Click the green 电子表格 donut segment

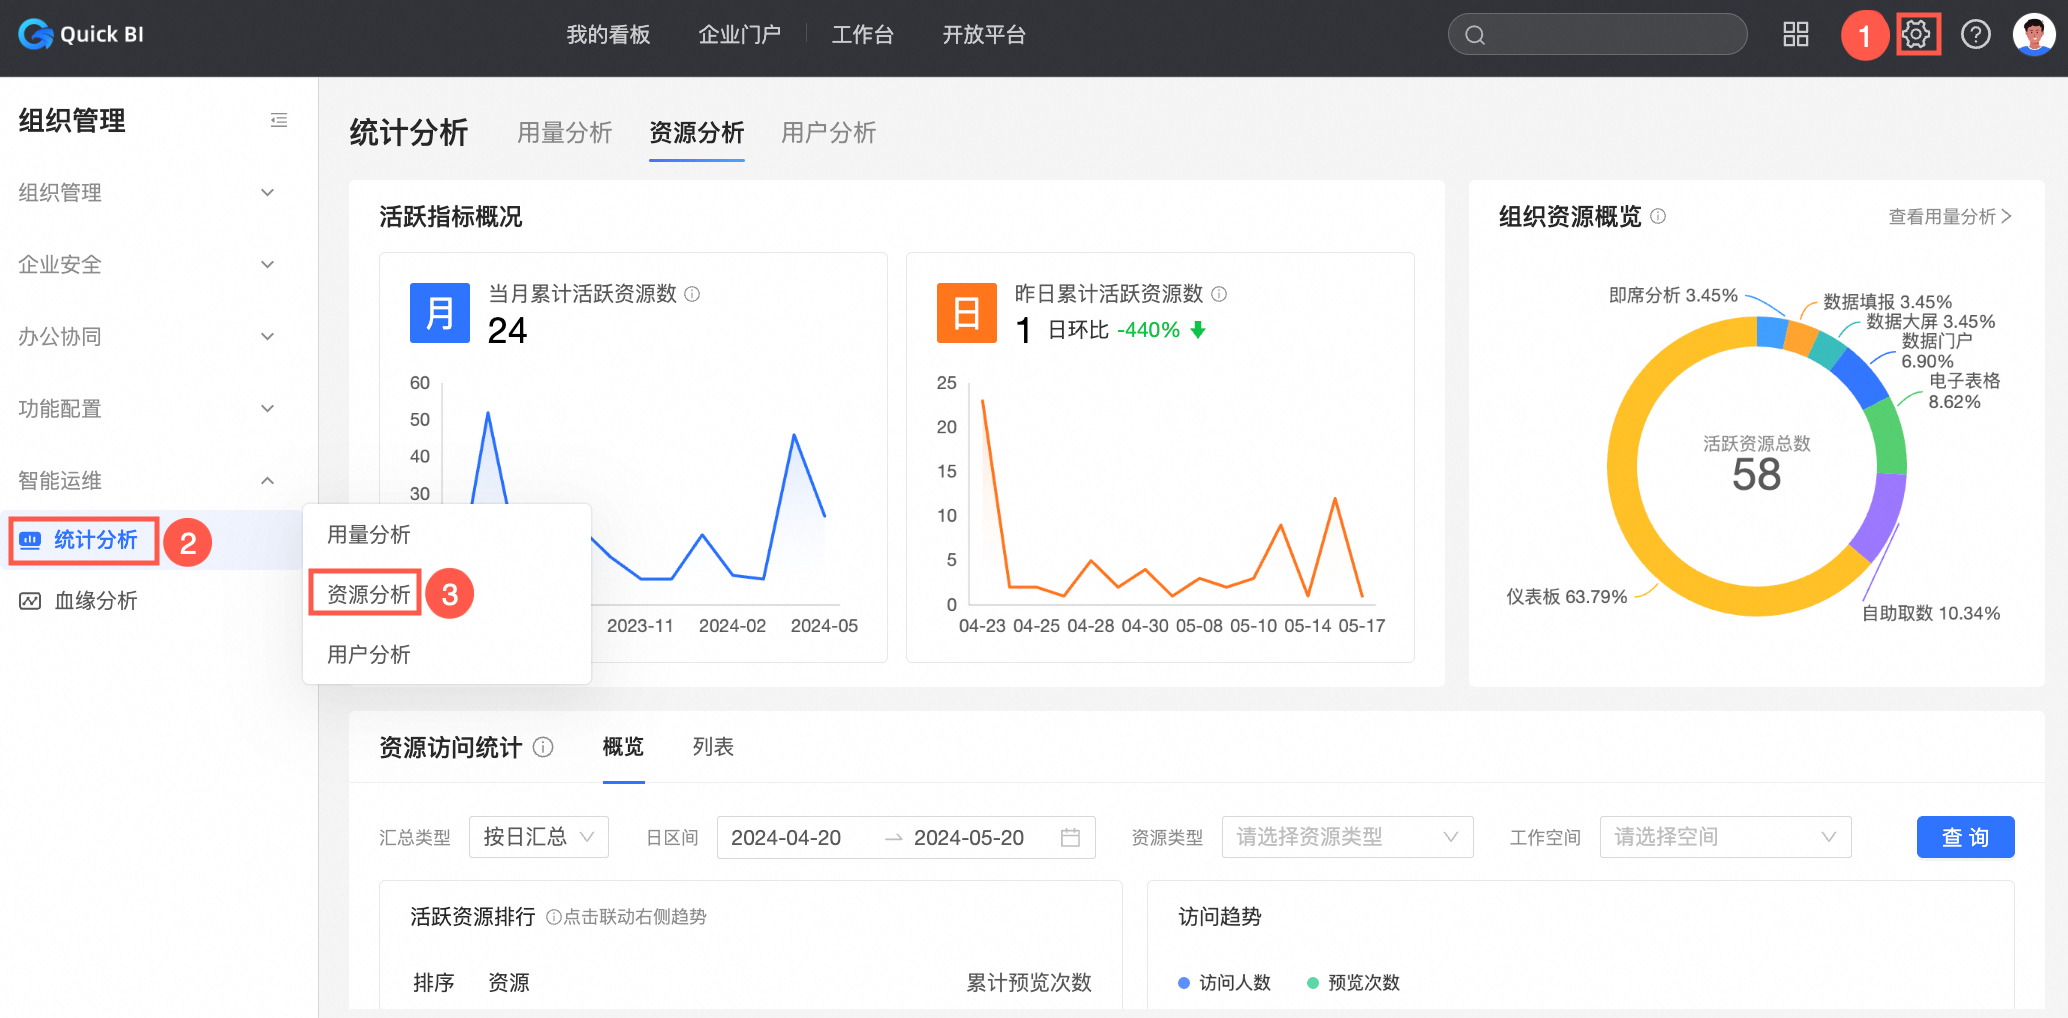click(1888, 438)
